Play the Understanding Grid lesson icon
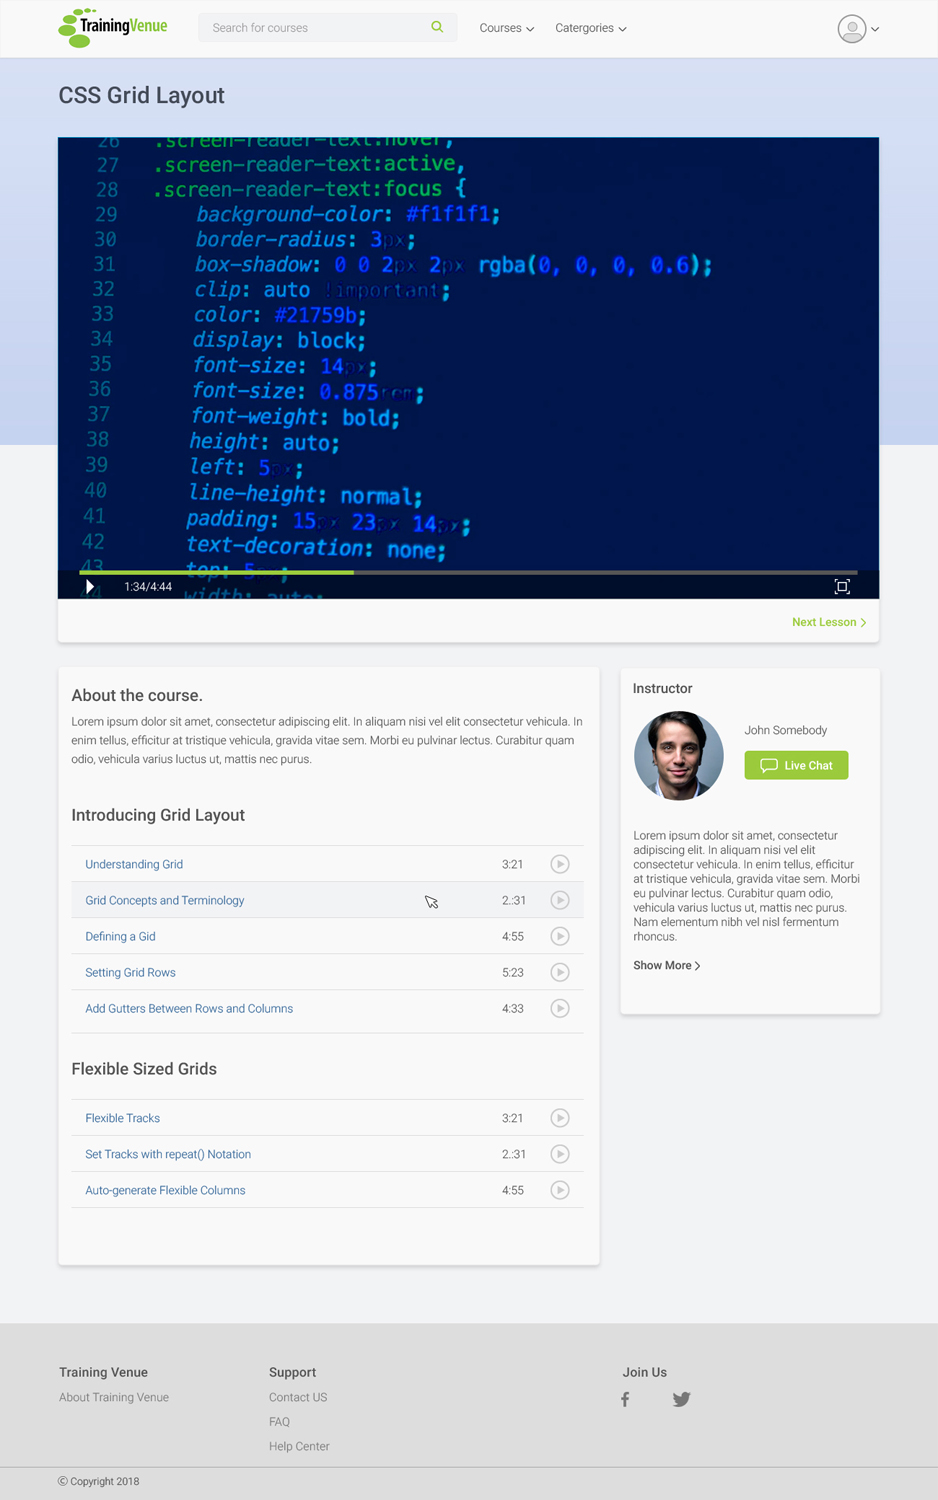Image resolution: width=938 pixels, height=1500 pixels. [560, 864]
